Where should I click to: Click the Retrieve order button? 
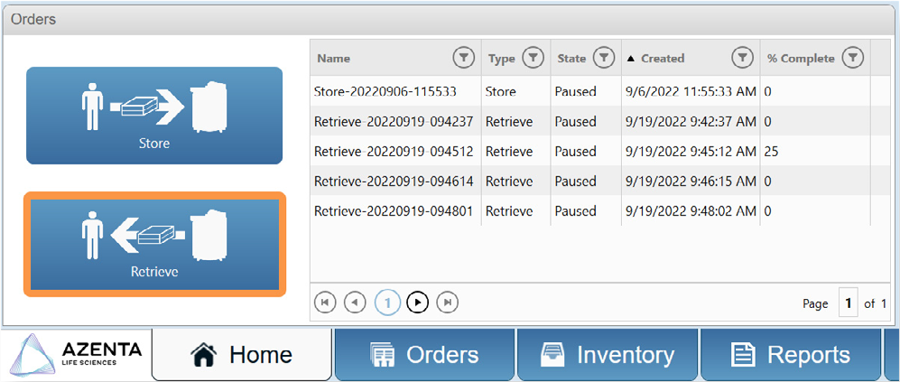pyautogui.click(x=154, y=244)
